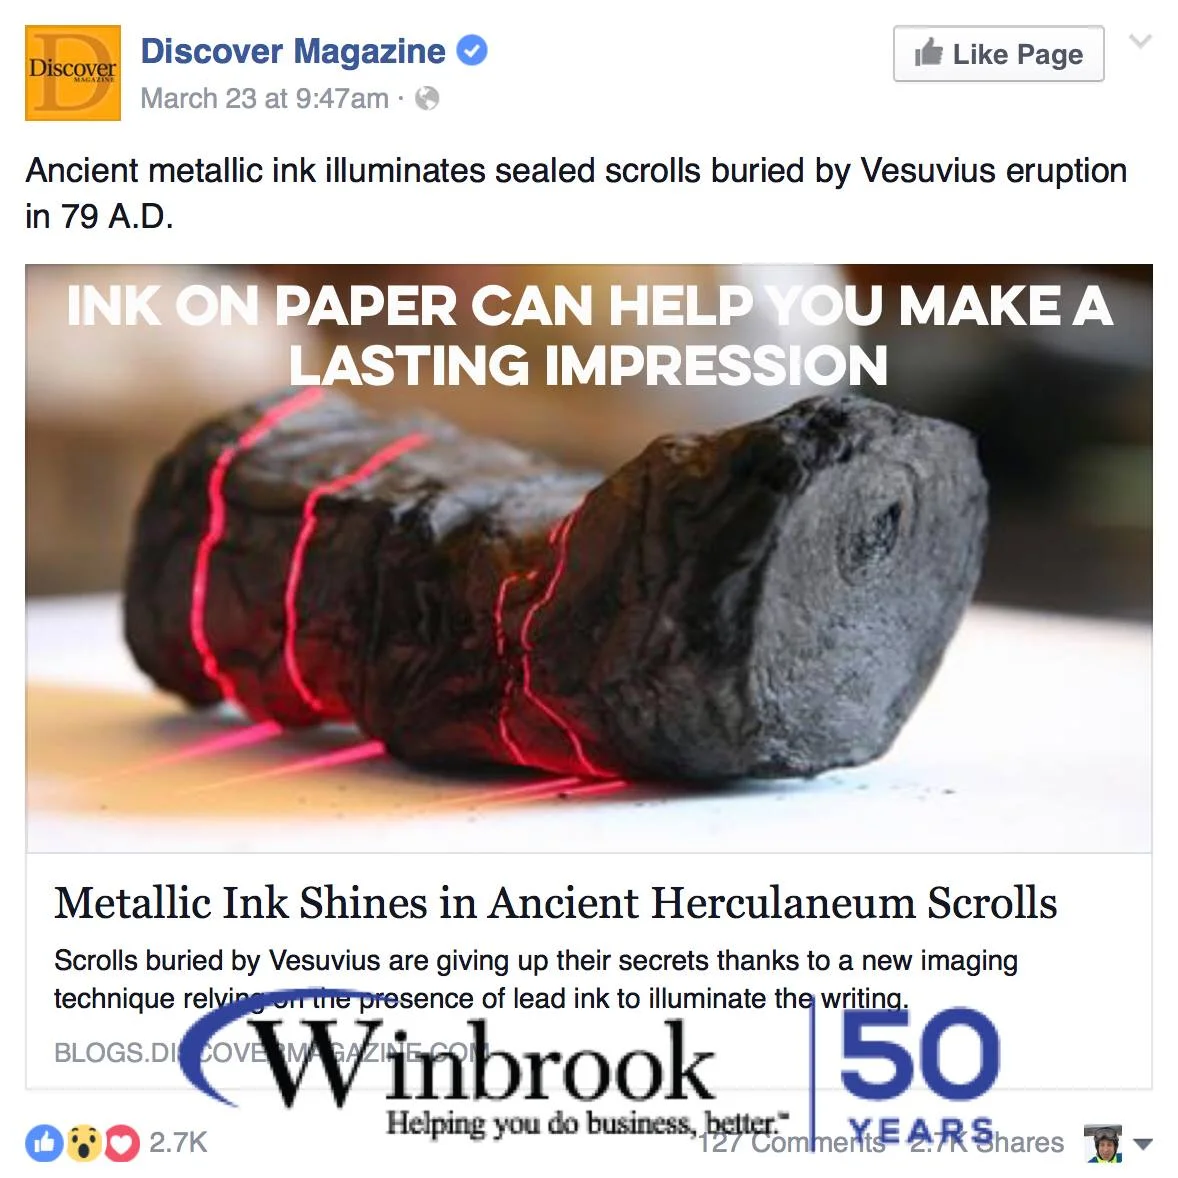The height and width of the screenshot is (1178, 1178).
Task: Click the blue verified checkmark badge
Action: coord(473,50)
